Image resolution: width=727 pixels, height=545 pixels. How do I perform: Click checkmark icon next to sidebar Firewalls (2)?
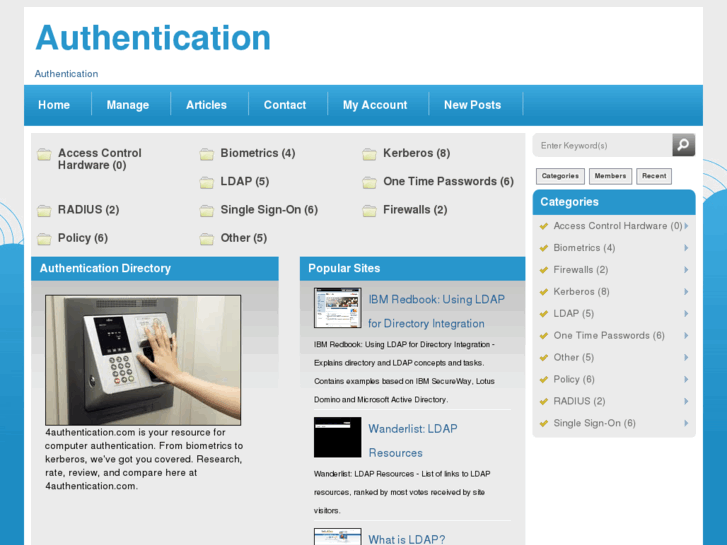[544, 270]
